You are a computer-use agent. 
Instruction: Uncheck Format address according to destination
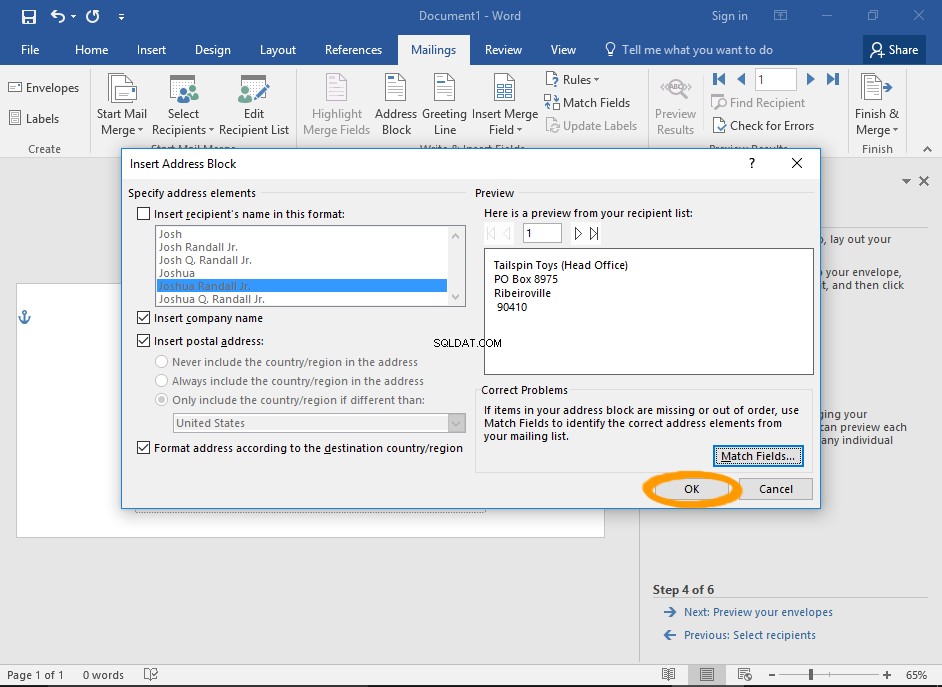[144, 447]
